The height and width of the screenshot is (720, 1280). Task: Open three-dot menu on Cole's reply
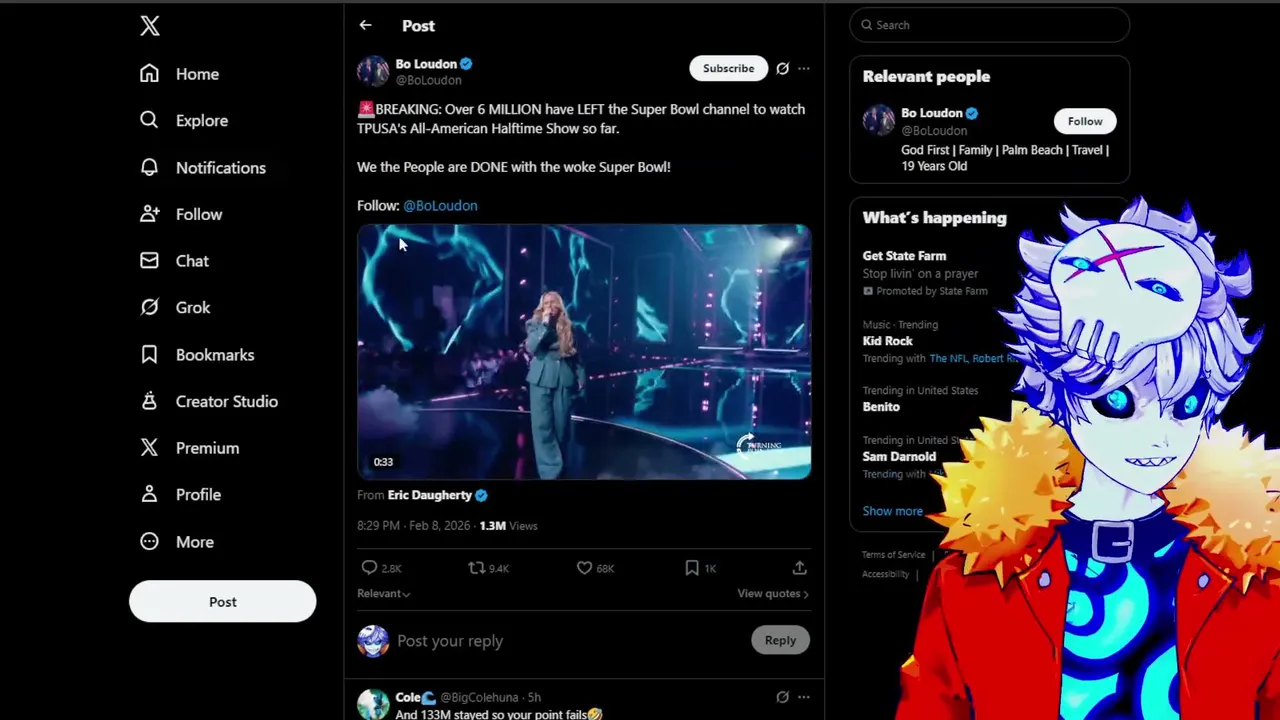click(804, 697)
